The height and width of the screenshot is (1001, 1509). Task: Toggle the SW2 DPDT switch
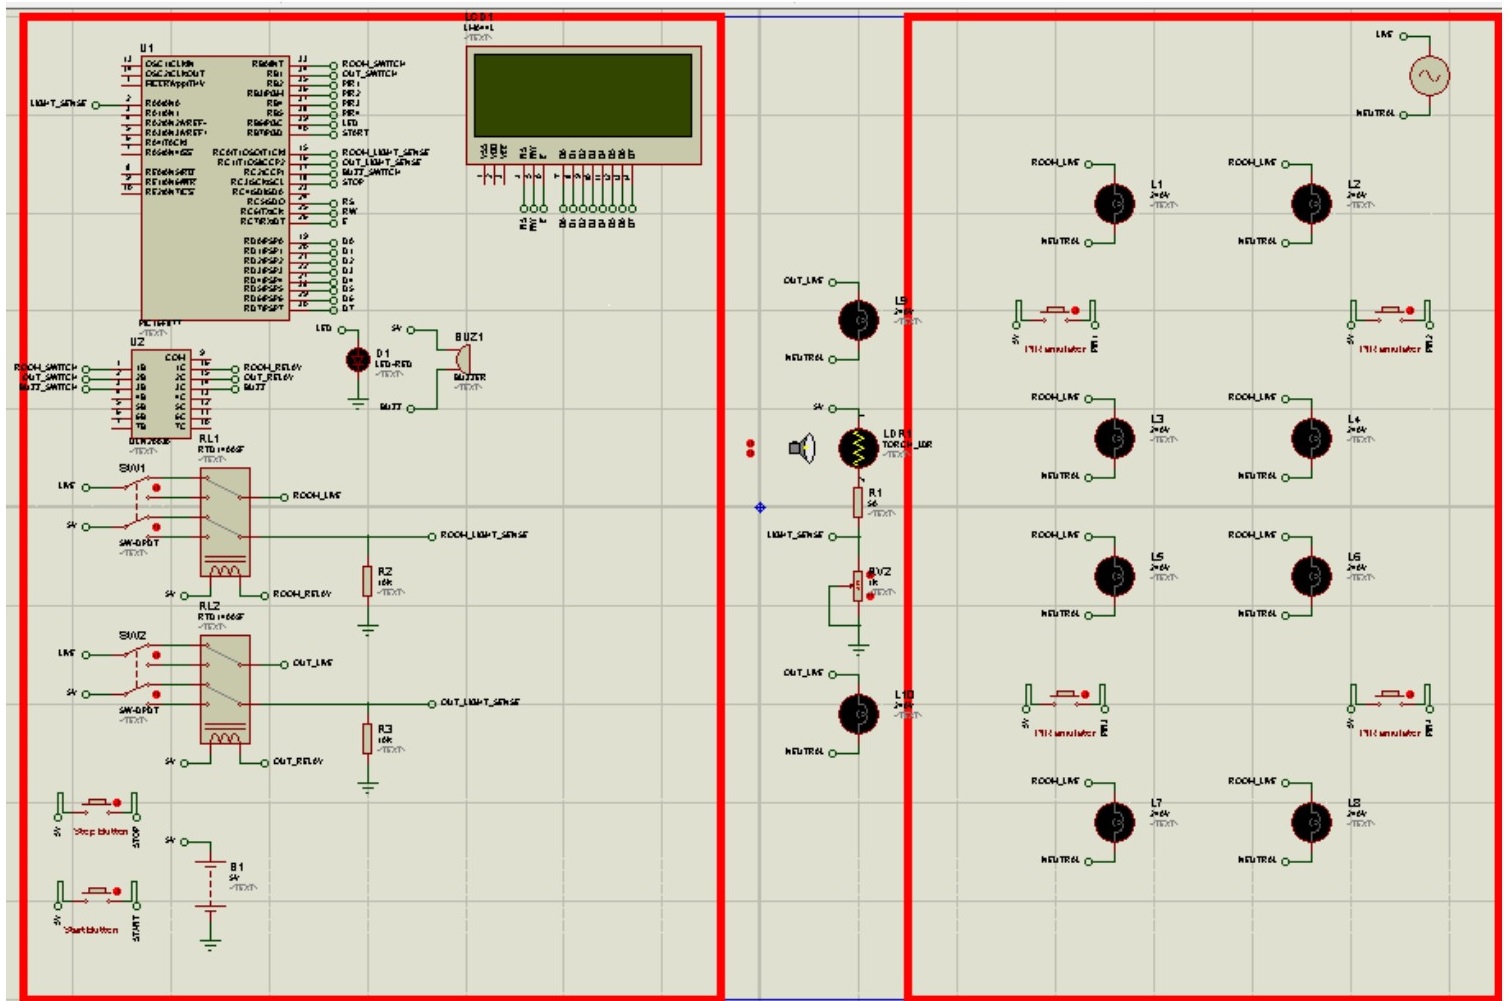(139, 673)
